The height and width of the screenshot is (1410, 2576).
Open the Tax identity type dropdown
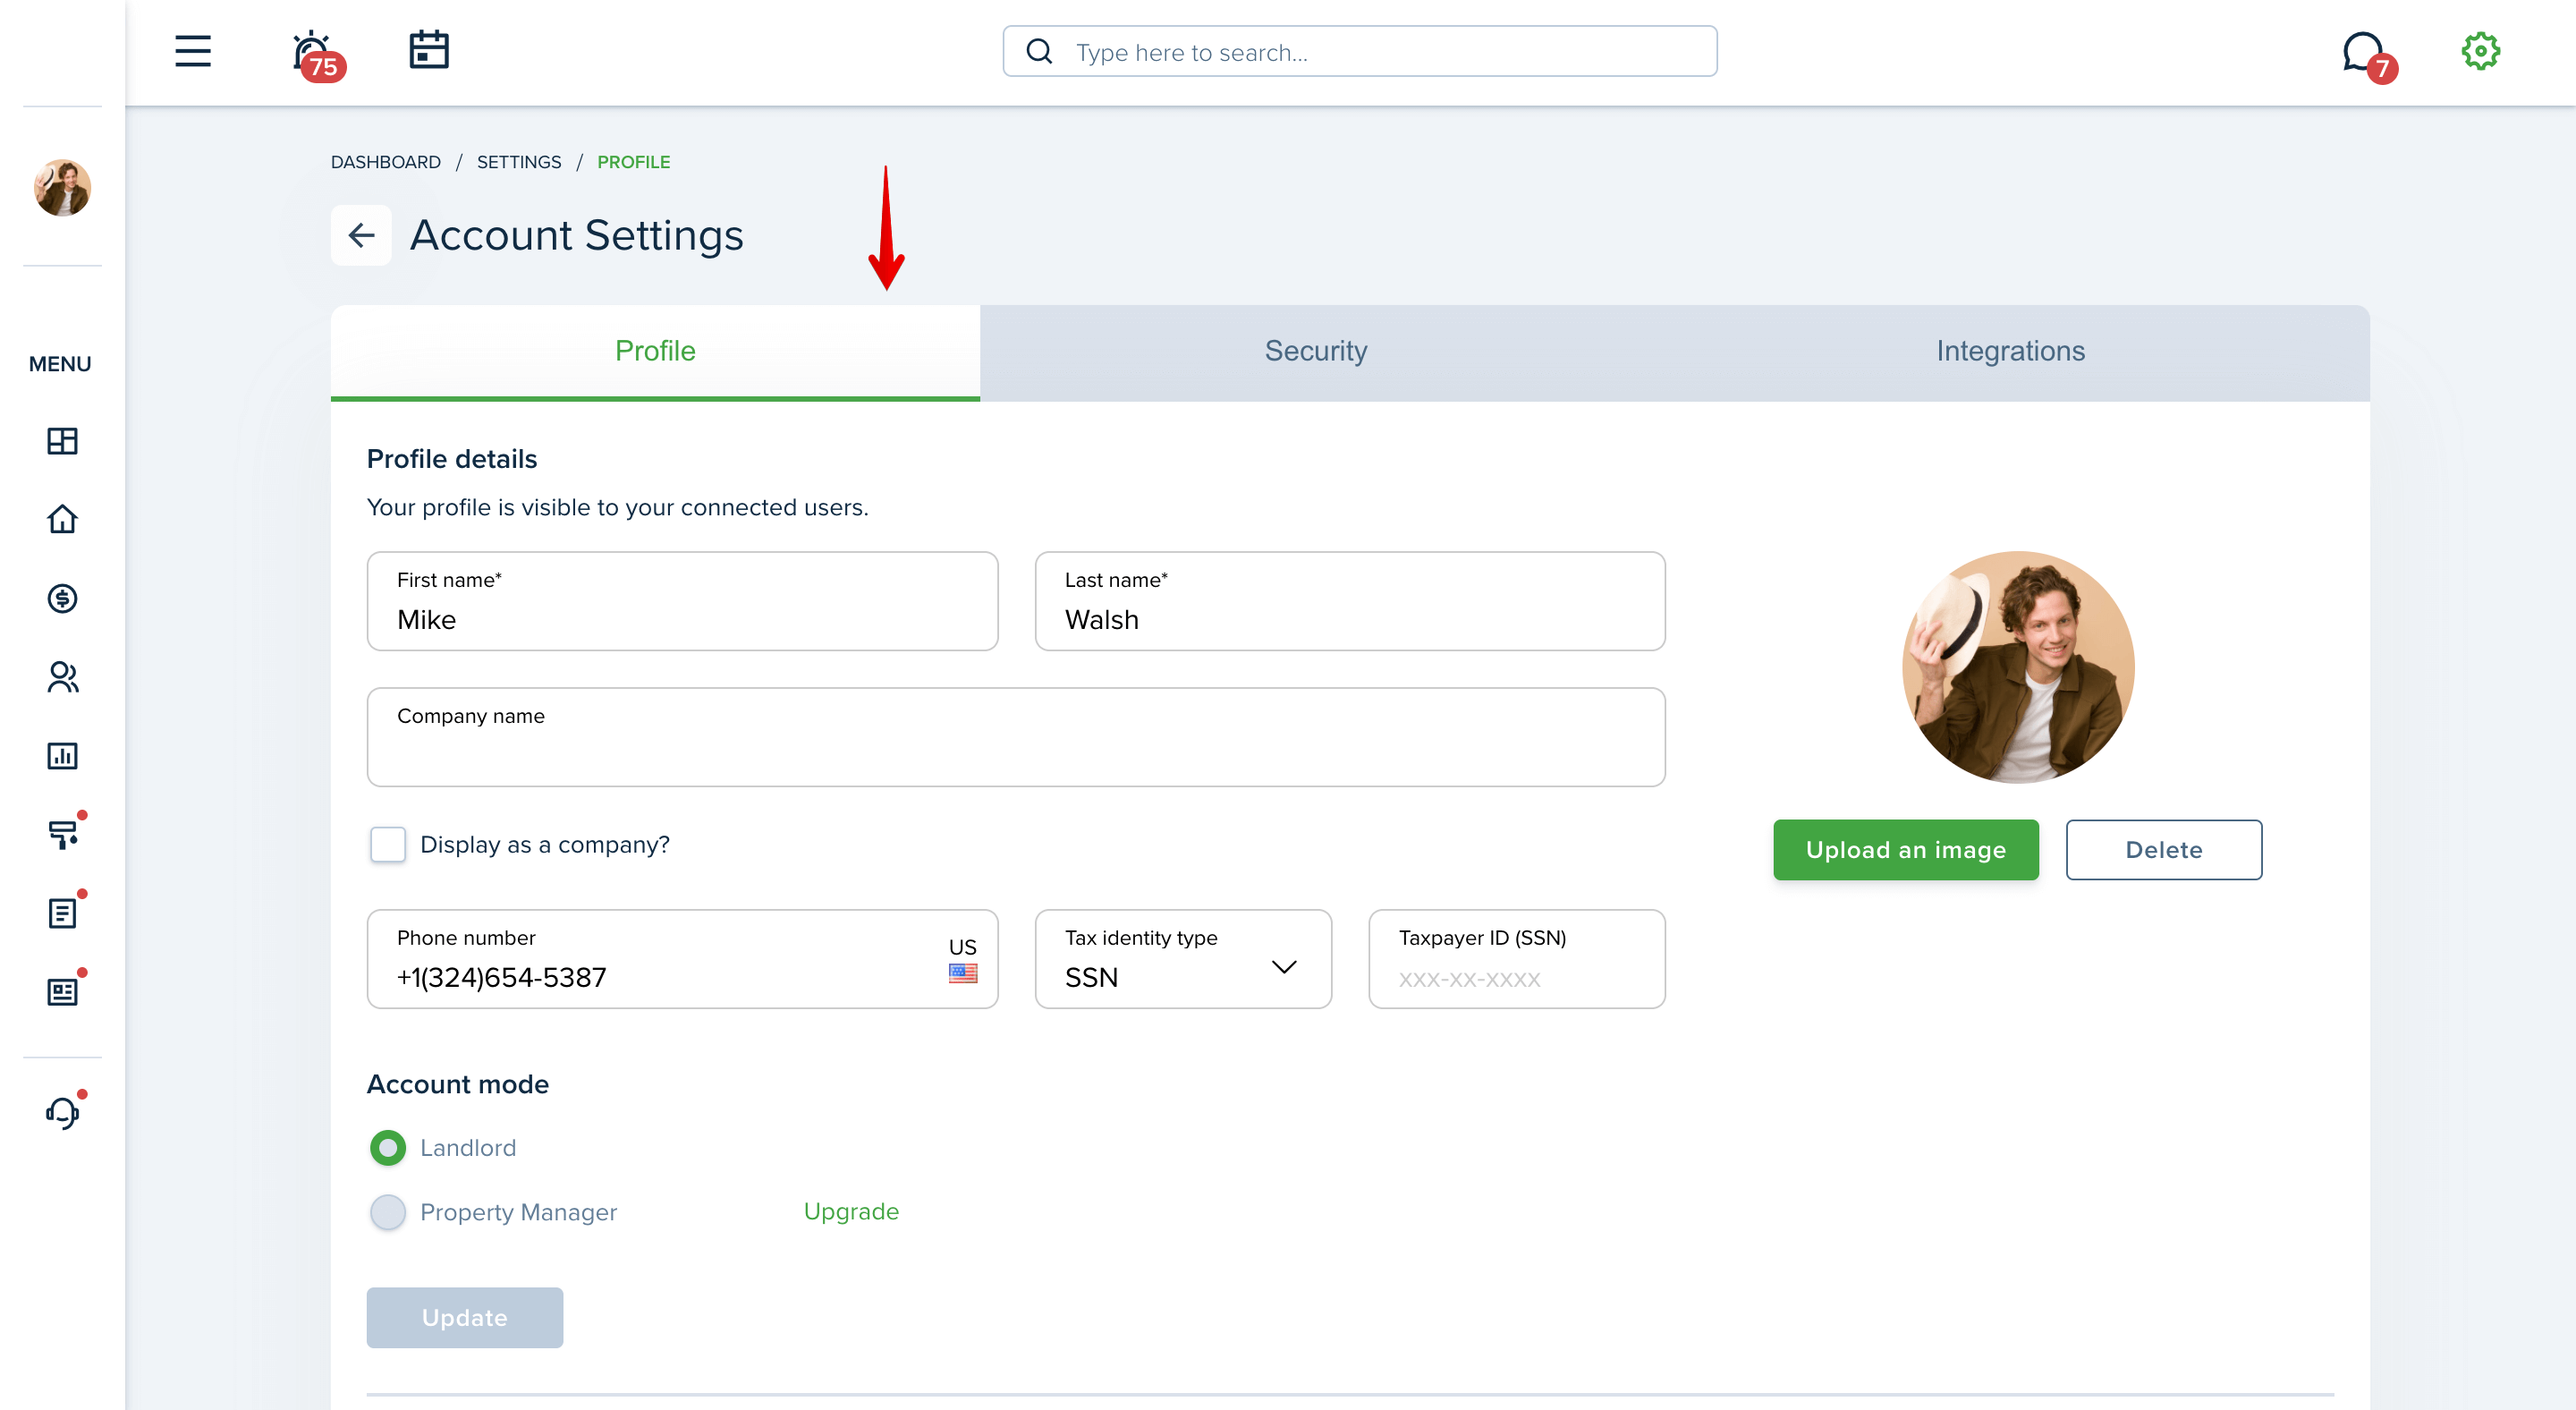point(1183,959)
